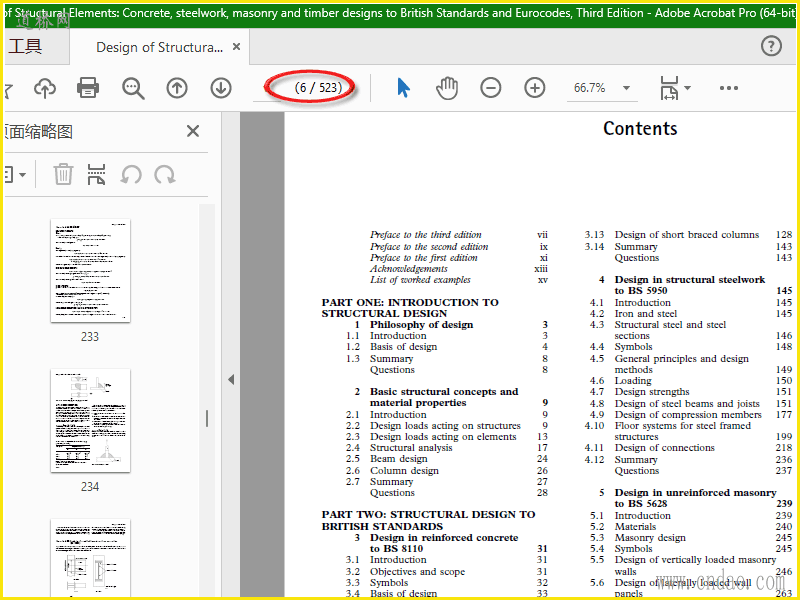Delete selected pages with the trash icon

(x=63, y=174)
